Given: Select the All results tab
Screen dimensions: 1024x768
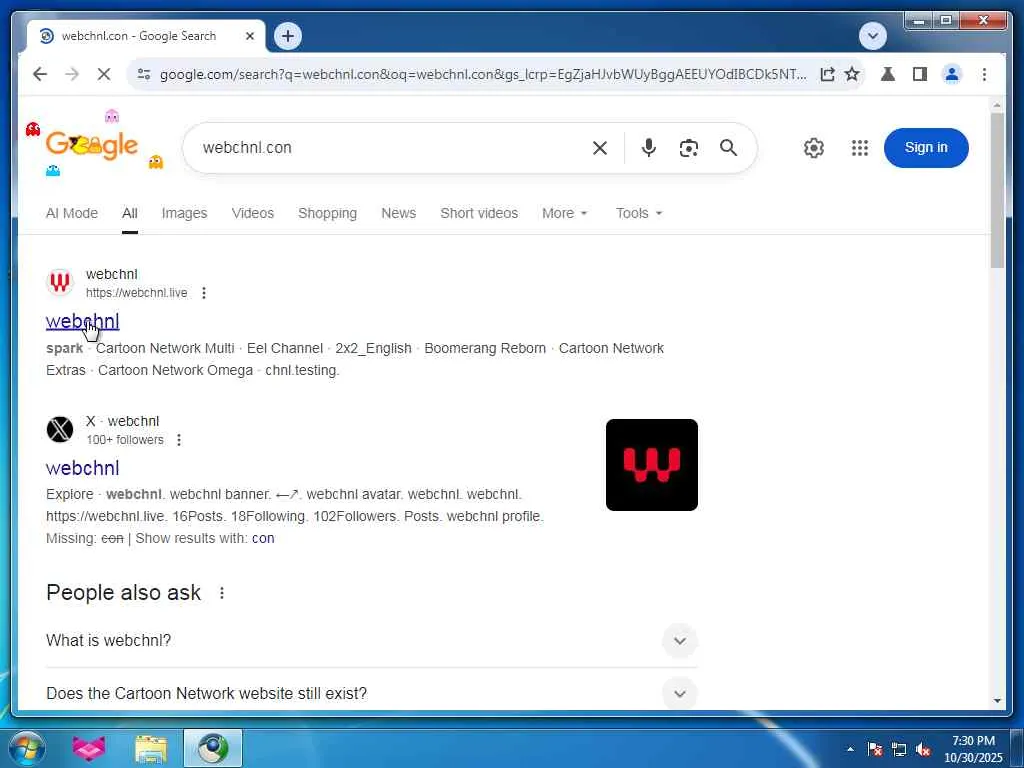Looking at the screenshot, I should (129, 214).
